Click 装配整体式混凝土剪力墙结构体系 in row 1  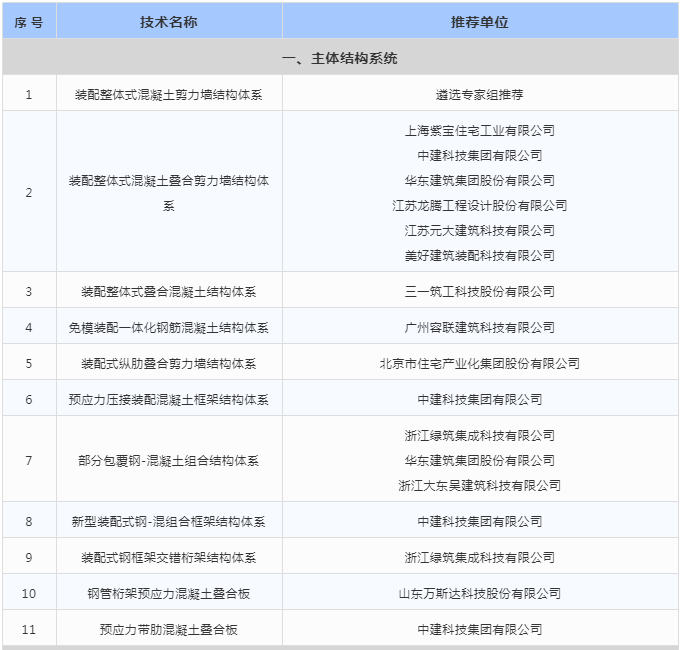(169, 95)
